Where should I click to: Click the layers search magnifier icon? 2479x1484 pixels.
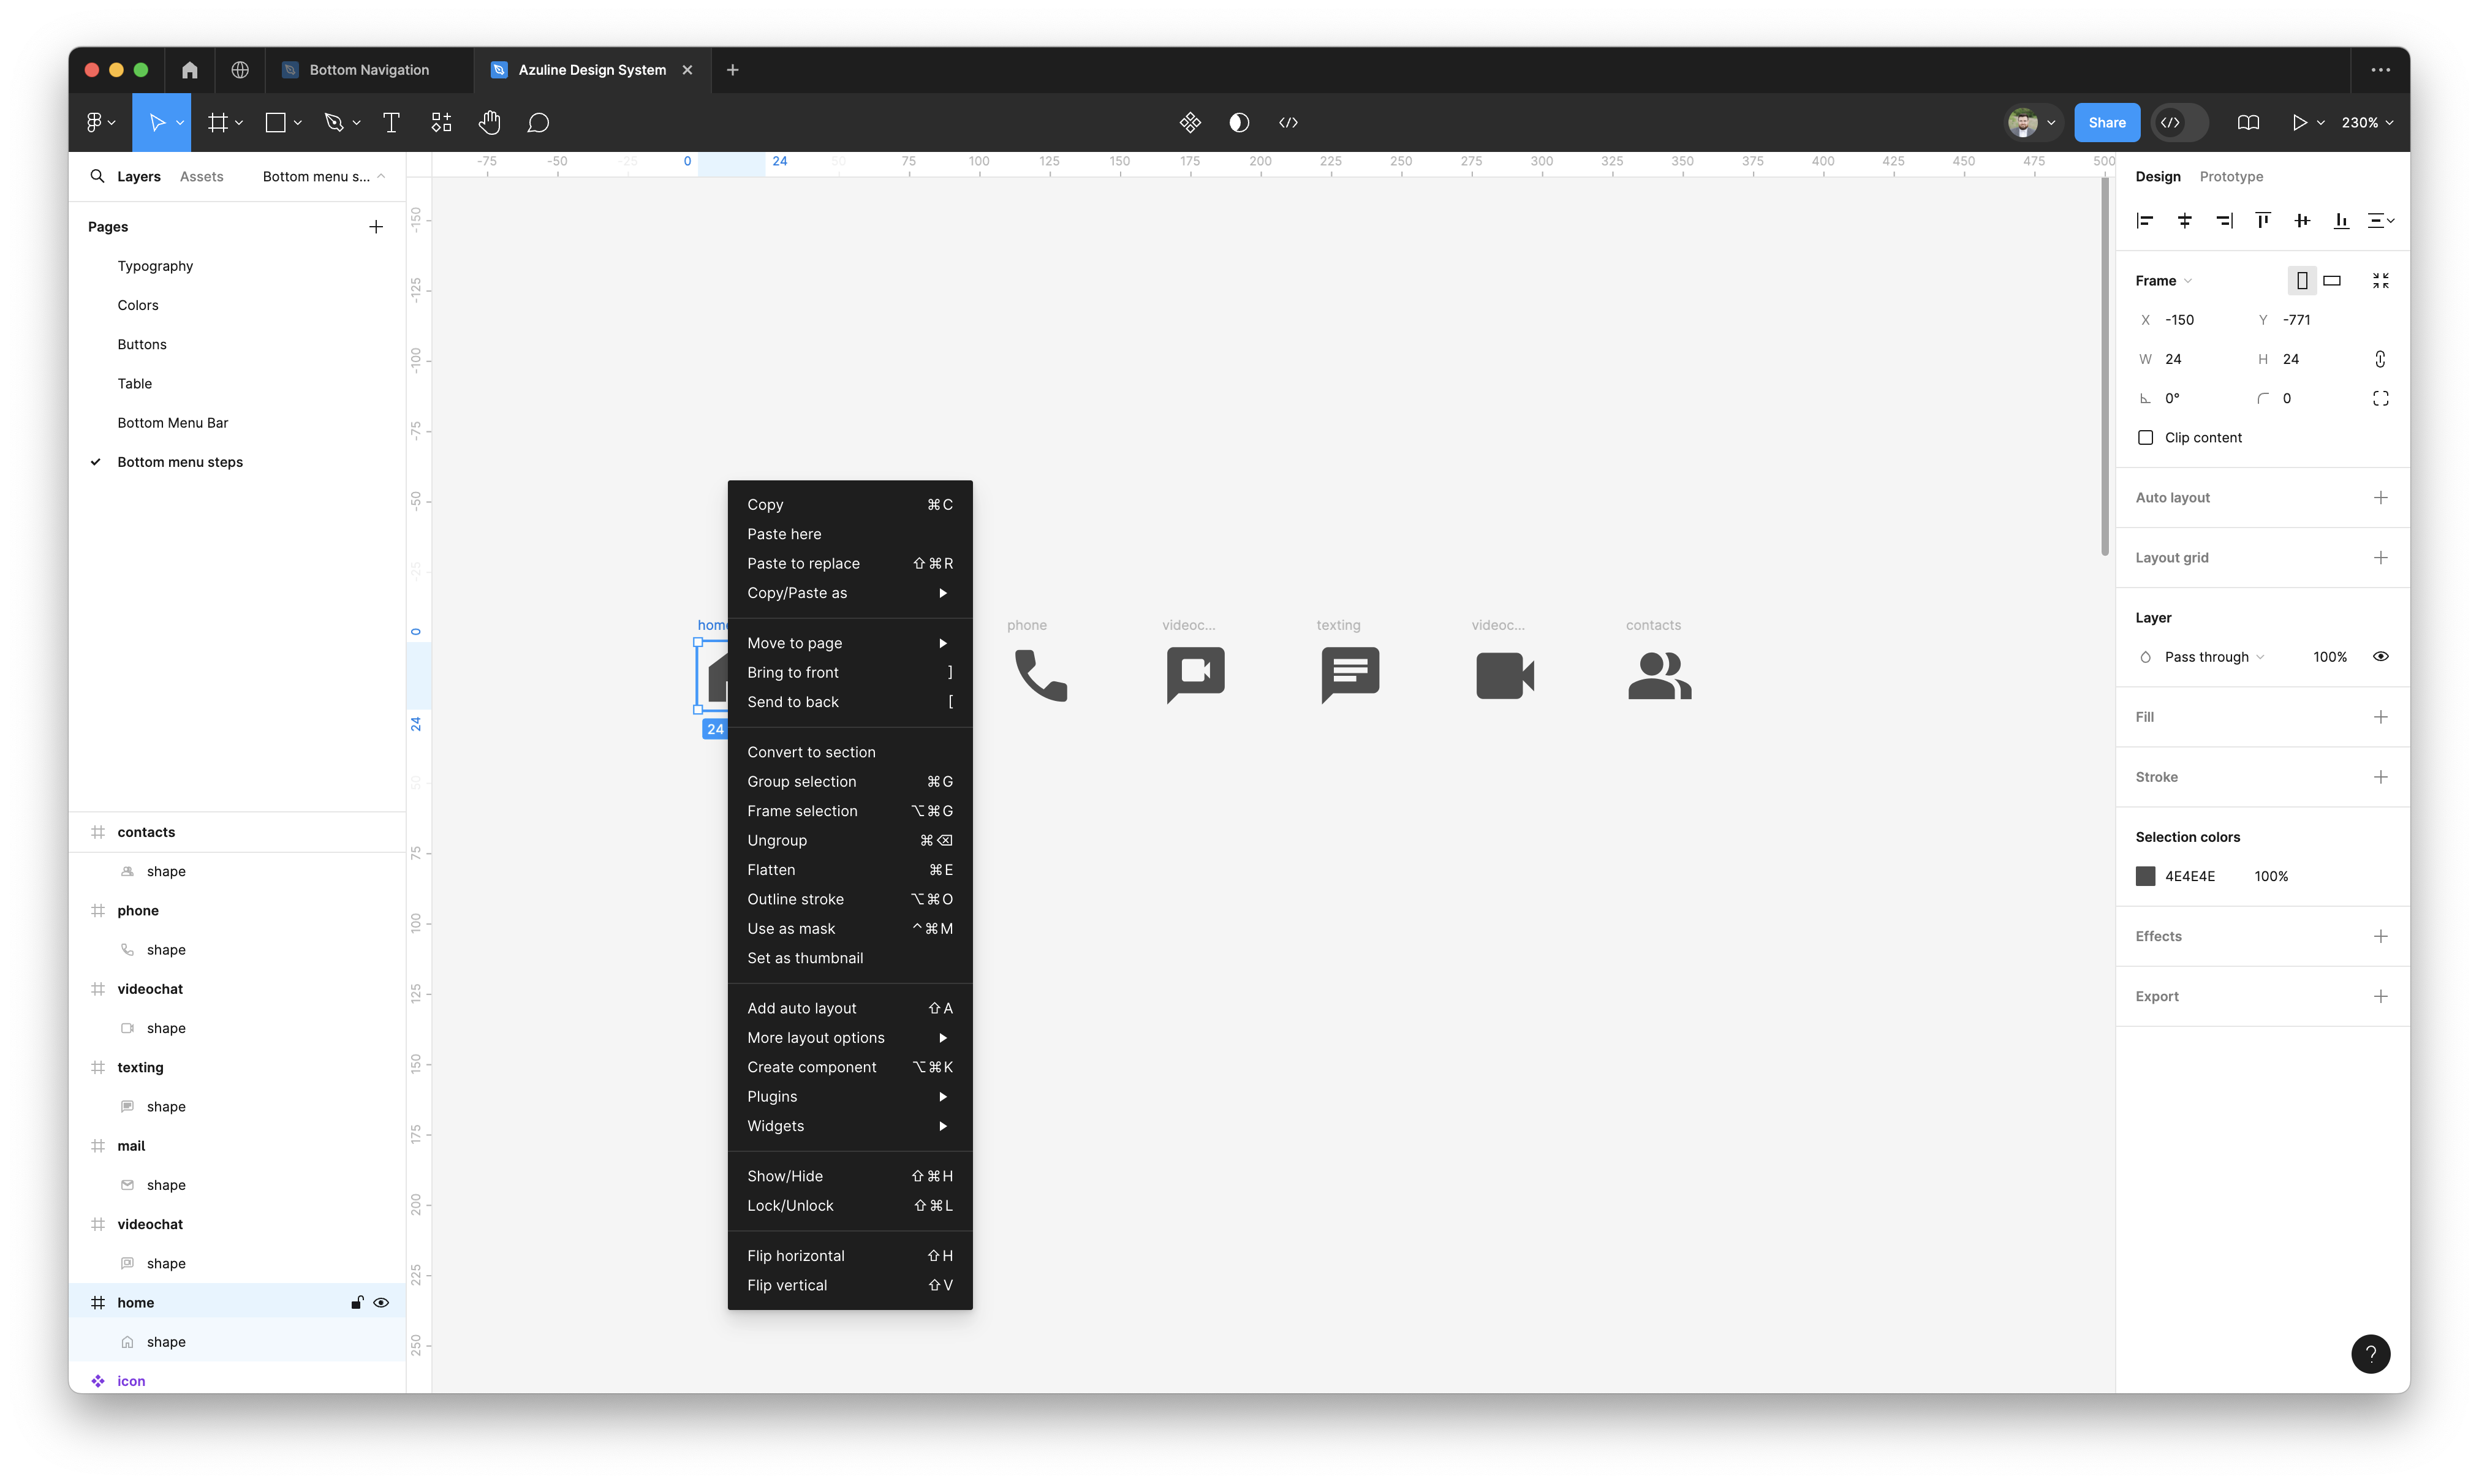[97, 176]
